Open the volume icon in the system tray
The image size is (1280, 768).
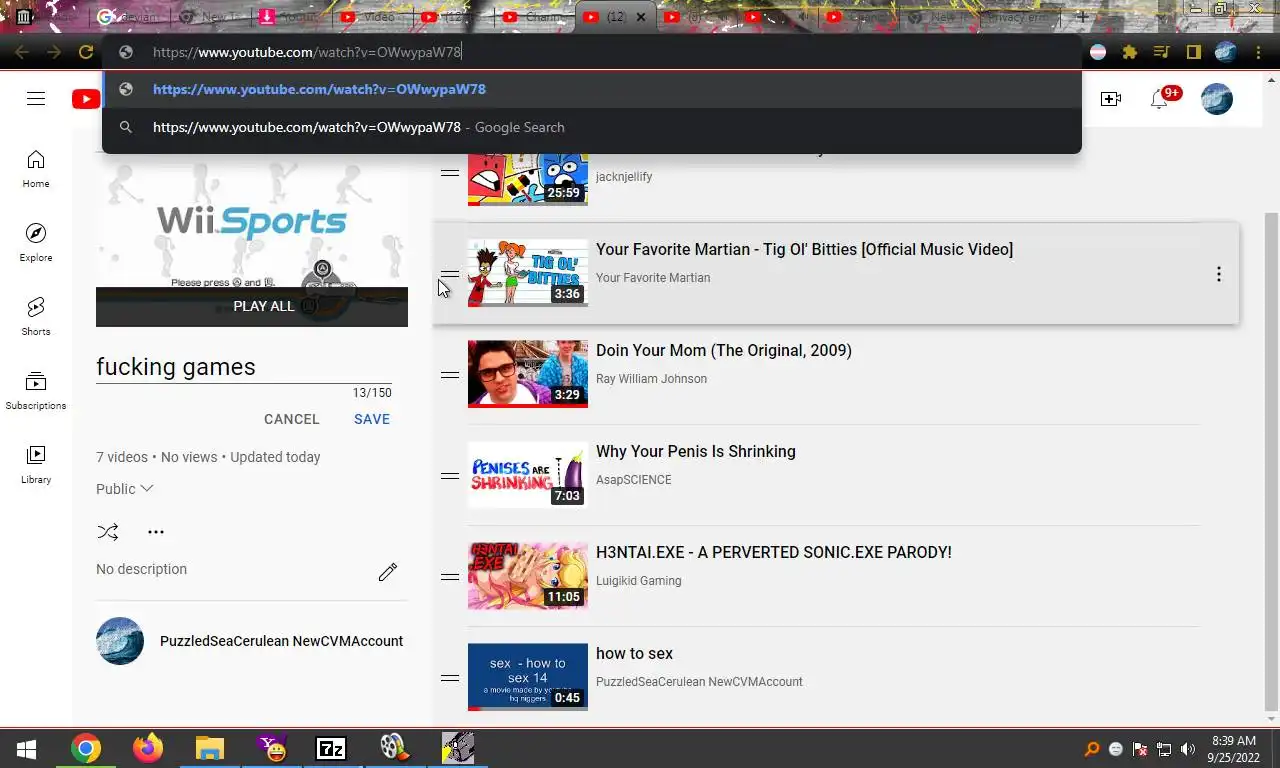coord(1188,749)
